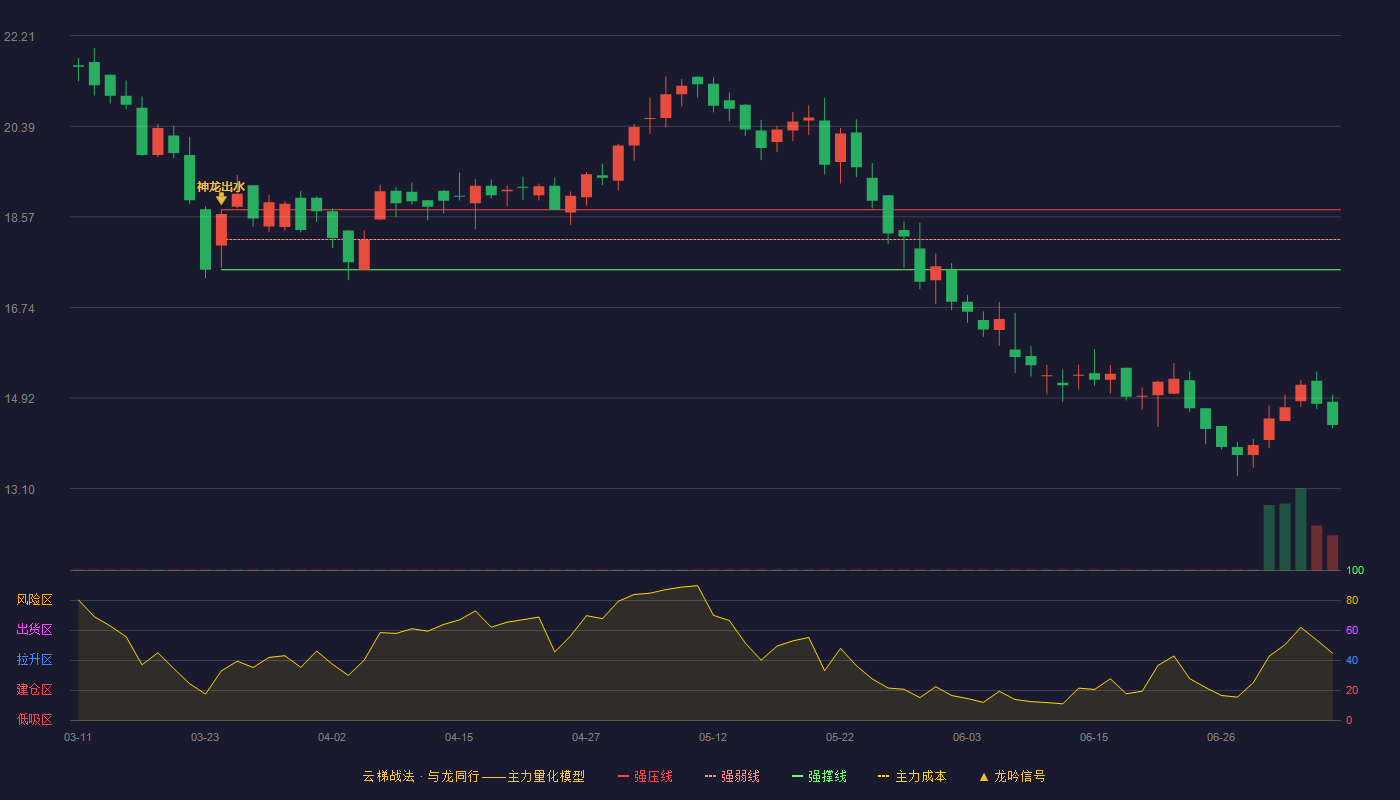Toggle the 主力成本 legend series

point(912,776)
